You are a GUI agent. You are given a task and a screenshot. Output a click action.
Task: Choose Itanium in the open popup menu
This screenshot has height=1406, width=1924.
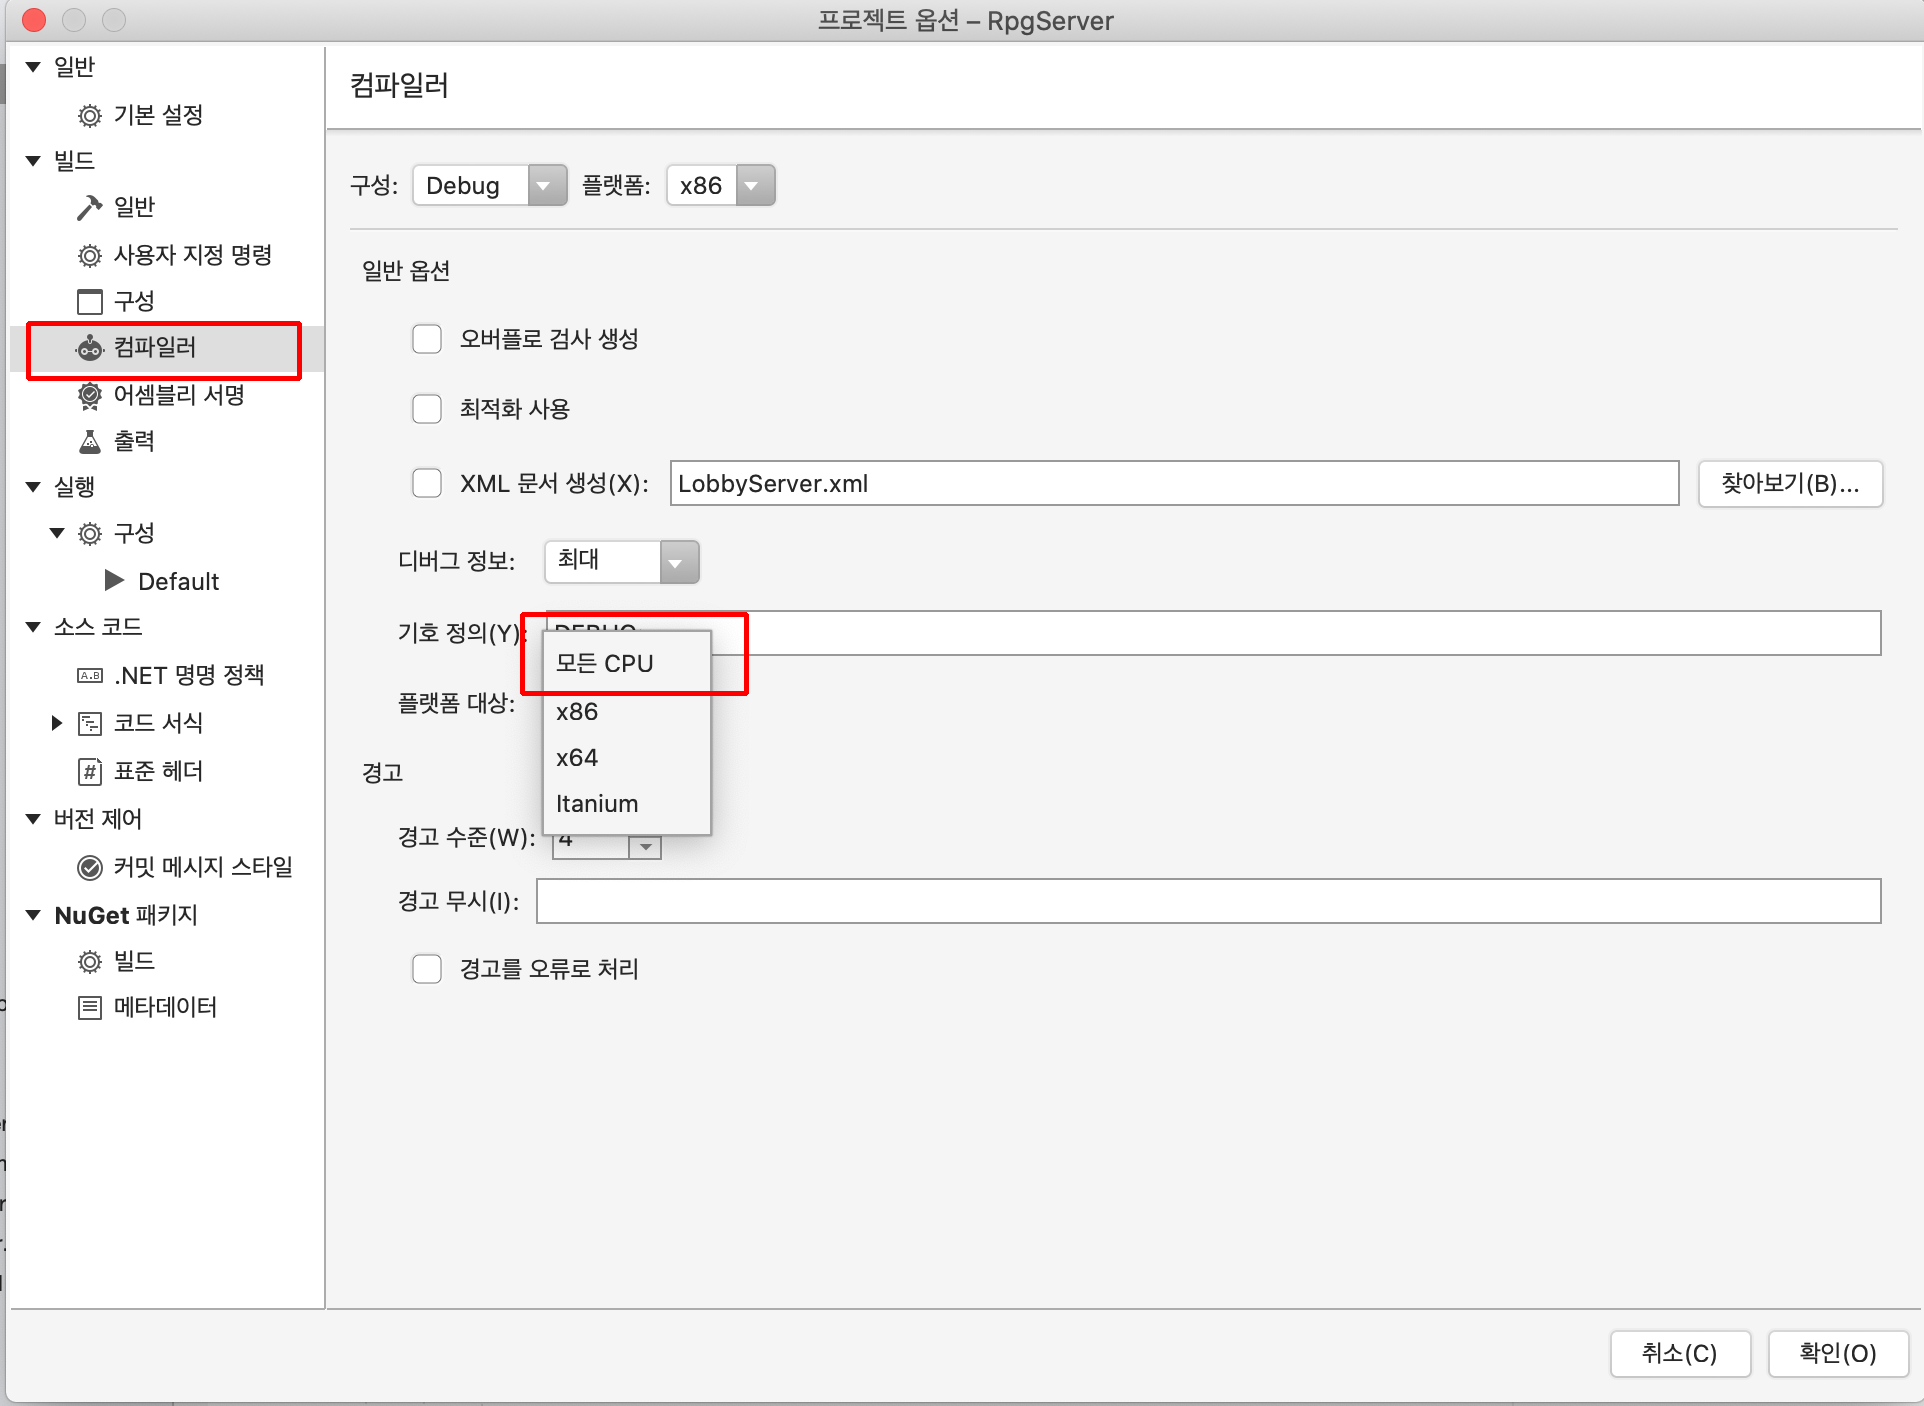tap(597, 804)
